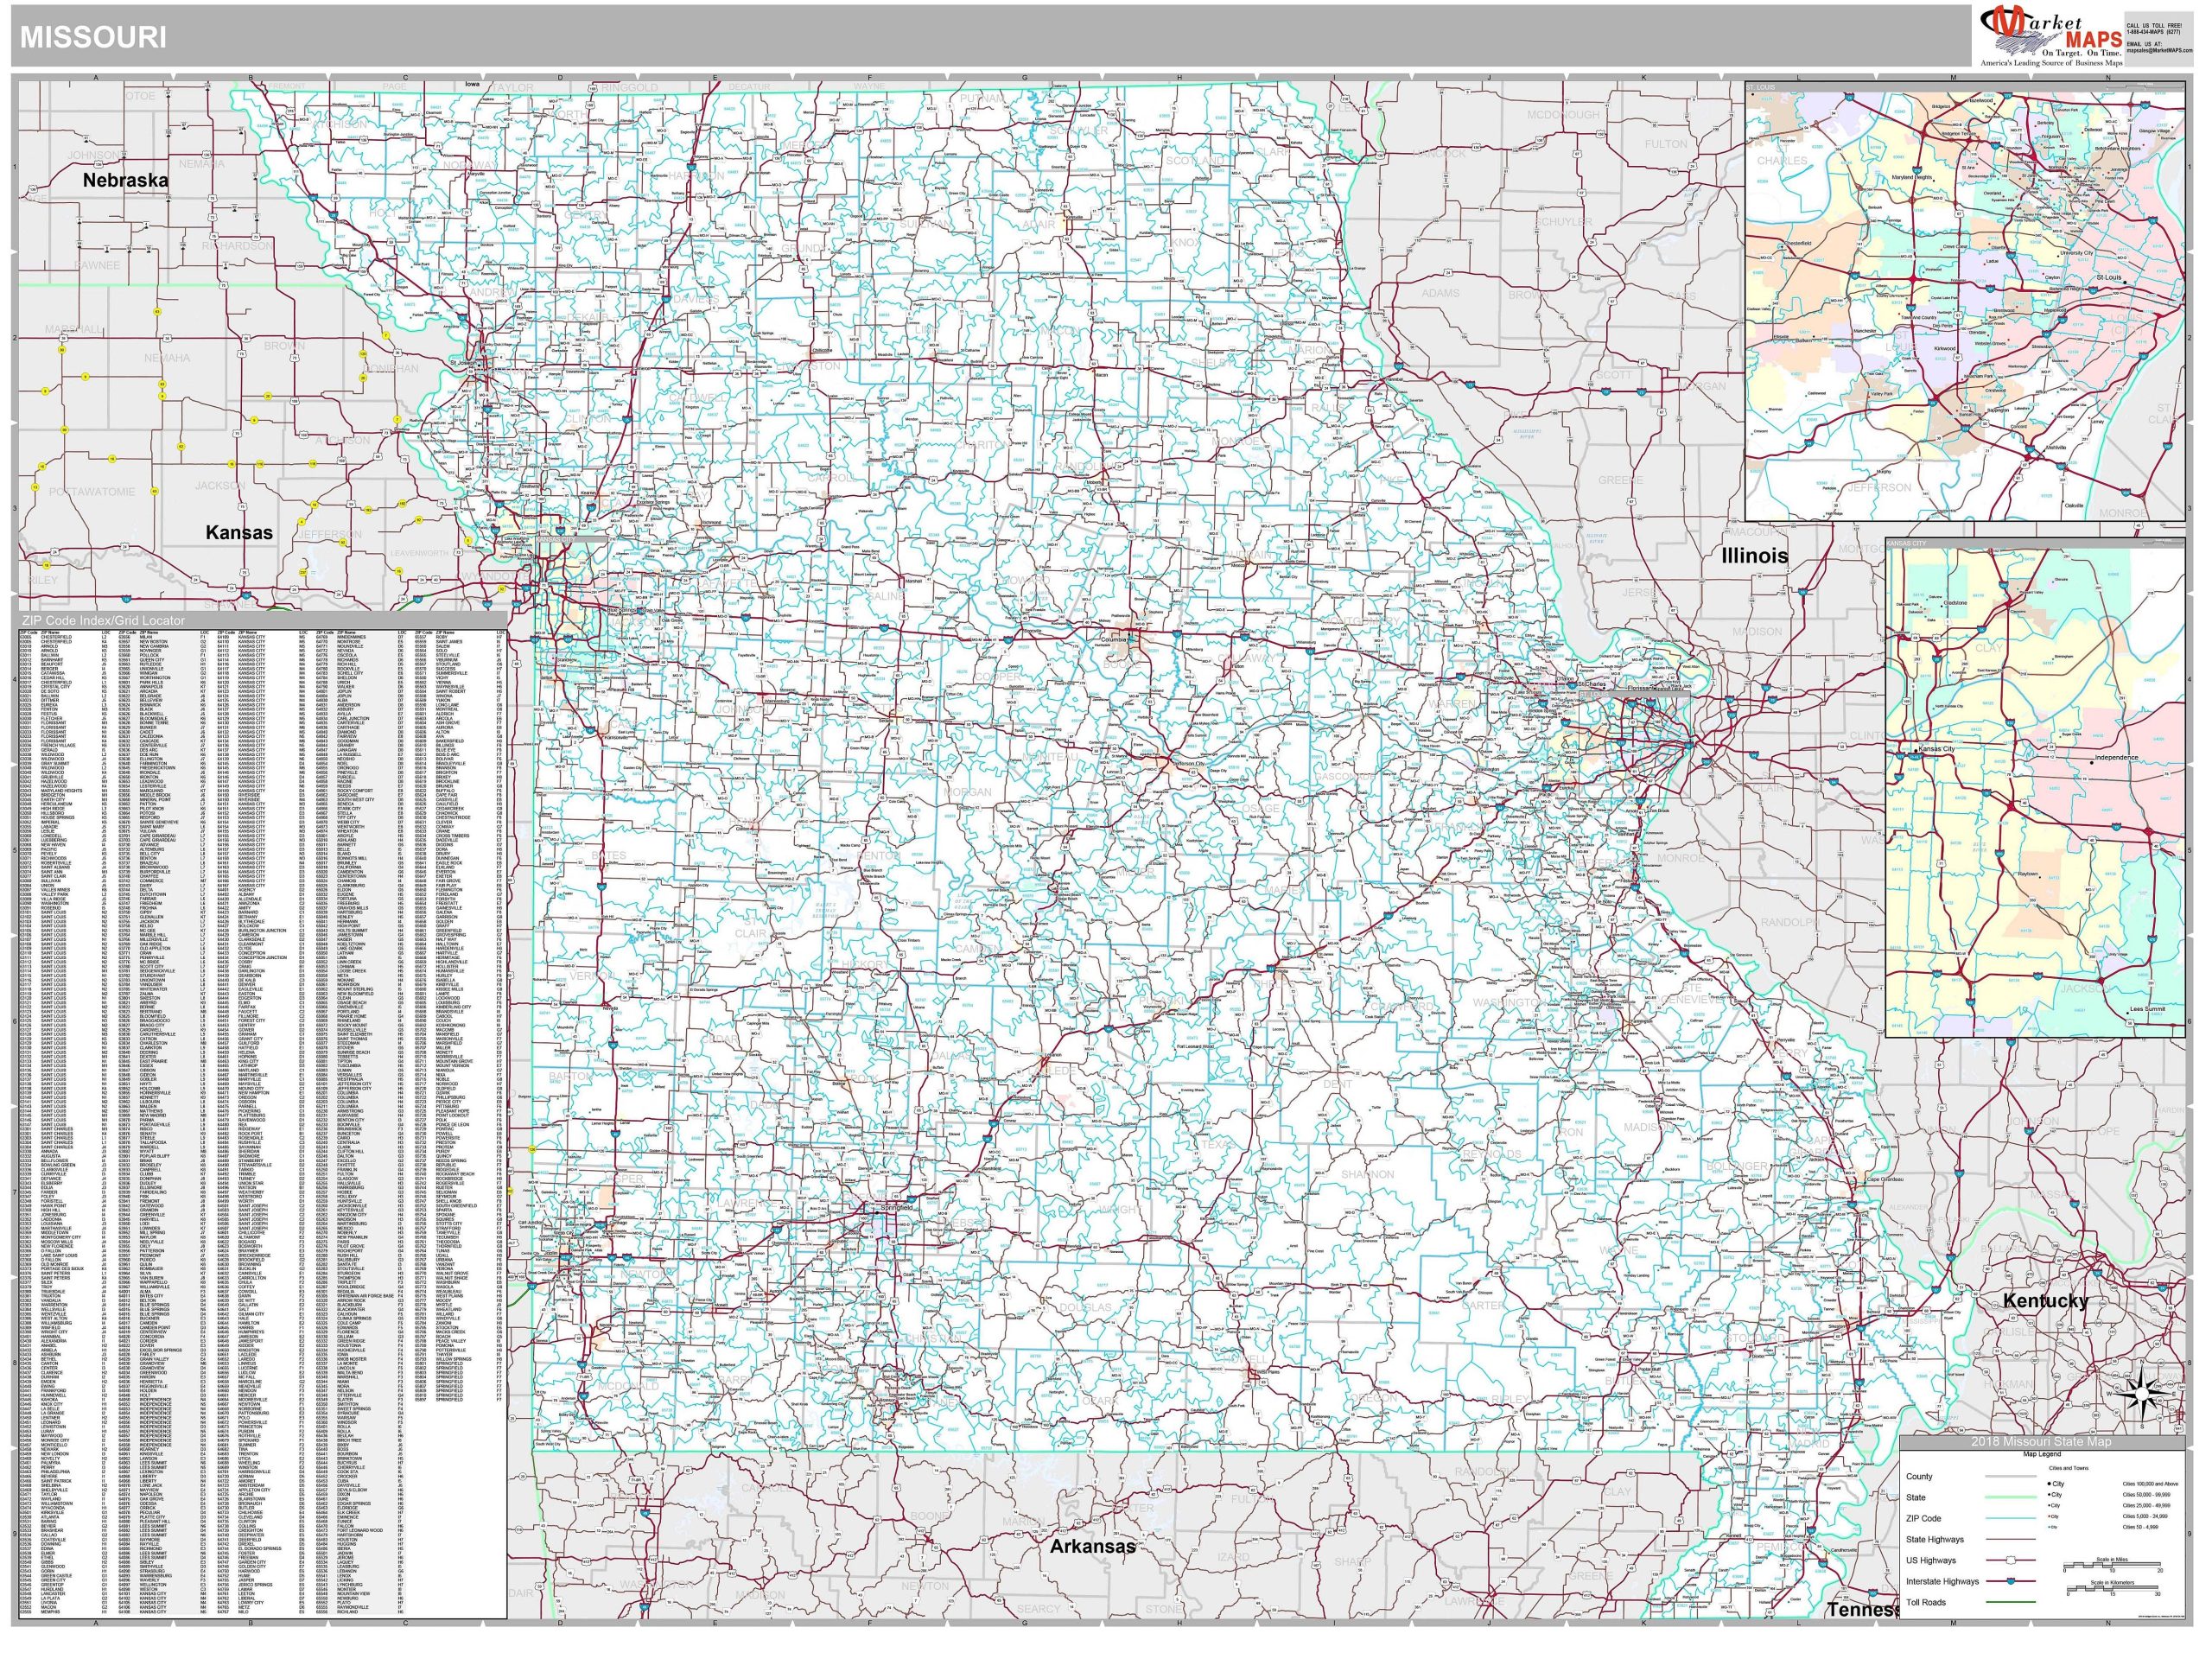Click the 'State Highways' legend label
Viewport: 2212px width, 1659px height.
tap(1935, 1540)
